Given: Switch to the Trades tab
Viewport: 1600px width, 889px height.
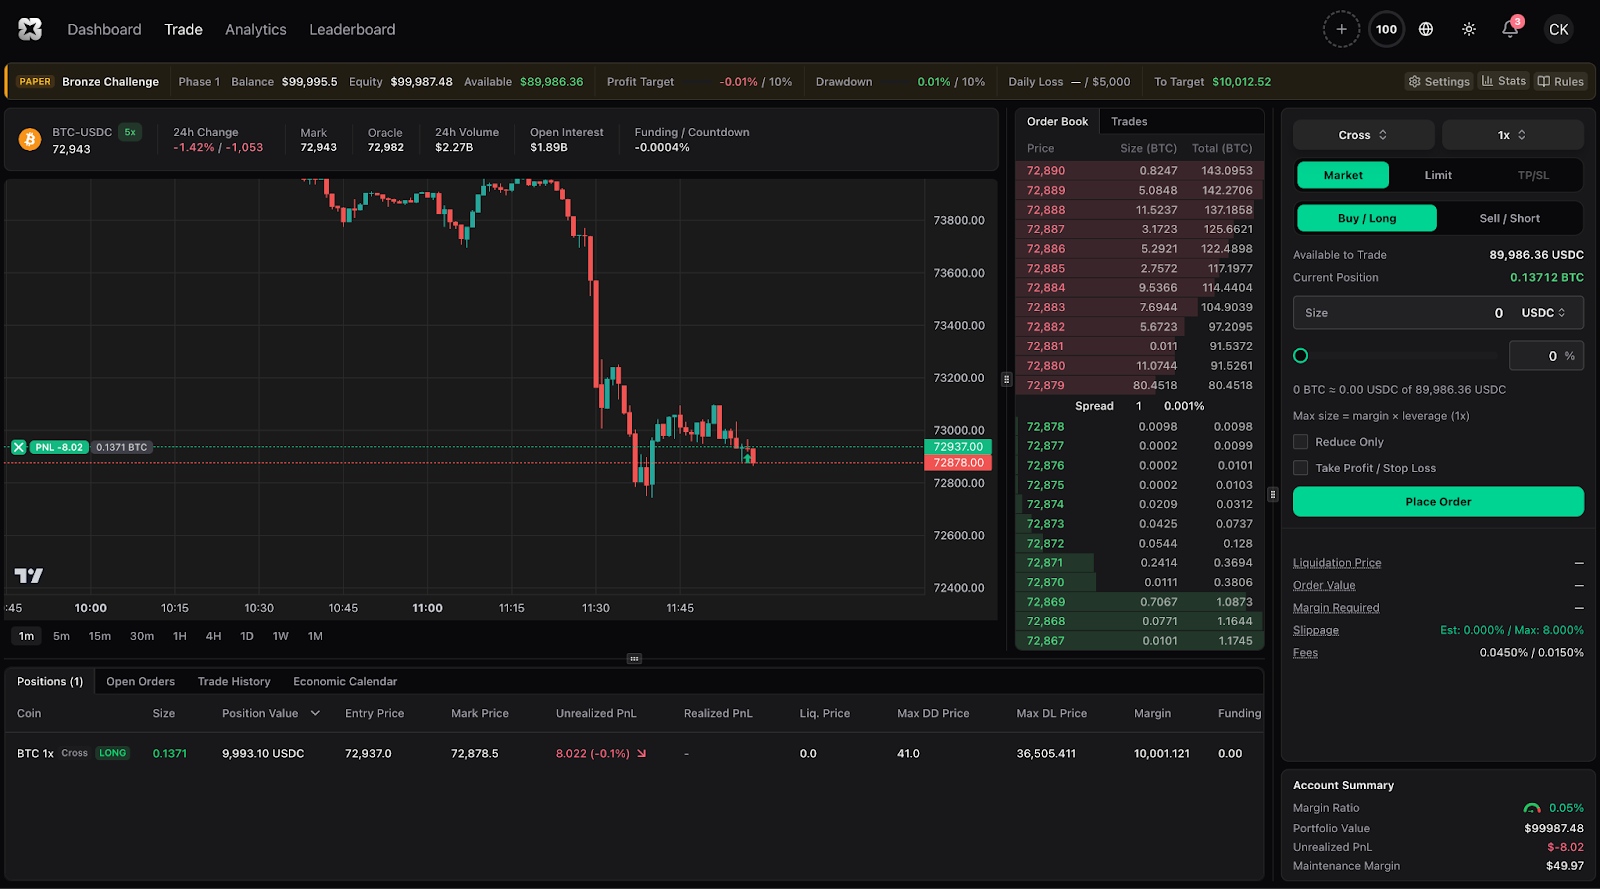Looking at the screenshot, I should point(1129,121).
